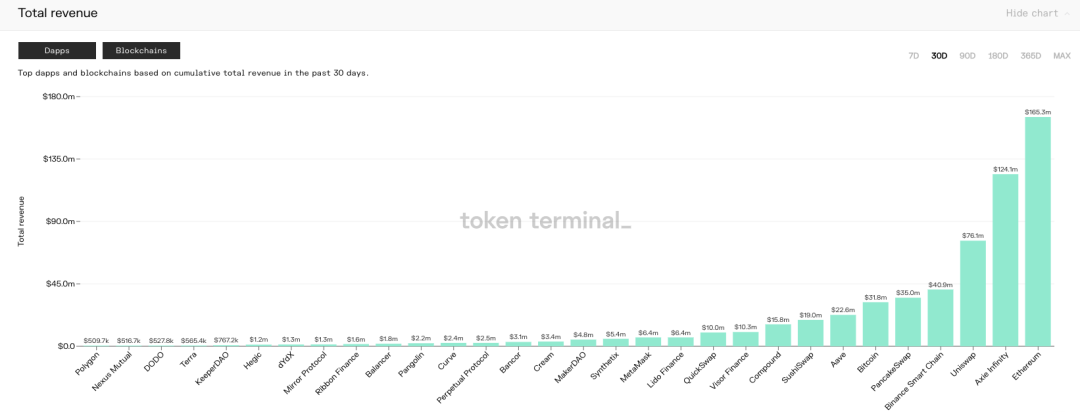This screenshot has width=1080, height=412.
Task: Click the token terminal watermark logo
Action: [545, 221]
